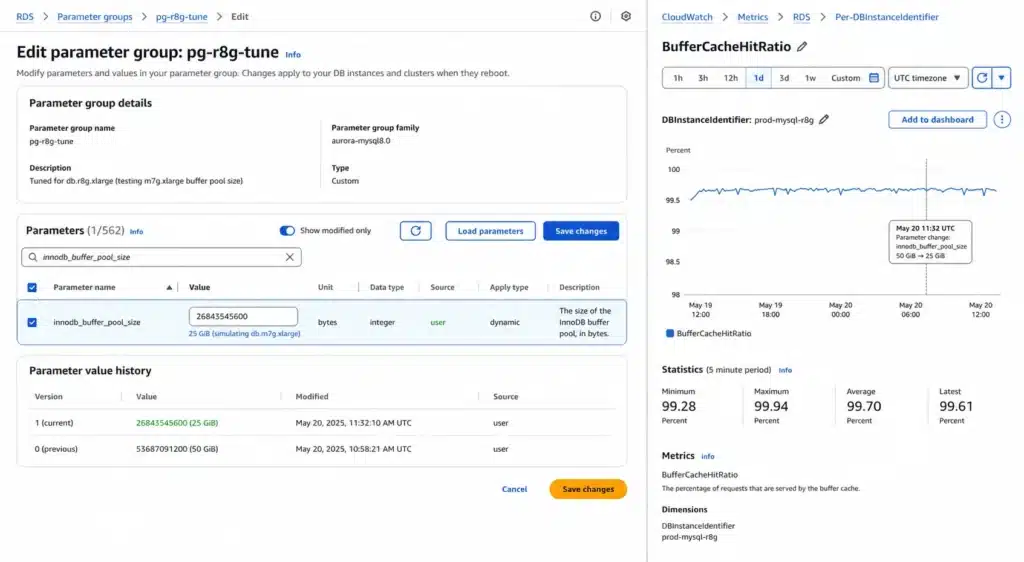The width and height of the screenshot is (1024, 562).
Task: Select the 3d time range
Action: pos(784,78)
